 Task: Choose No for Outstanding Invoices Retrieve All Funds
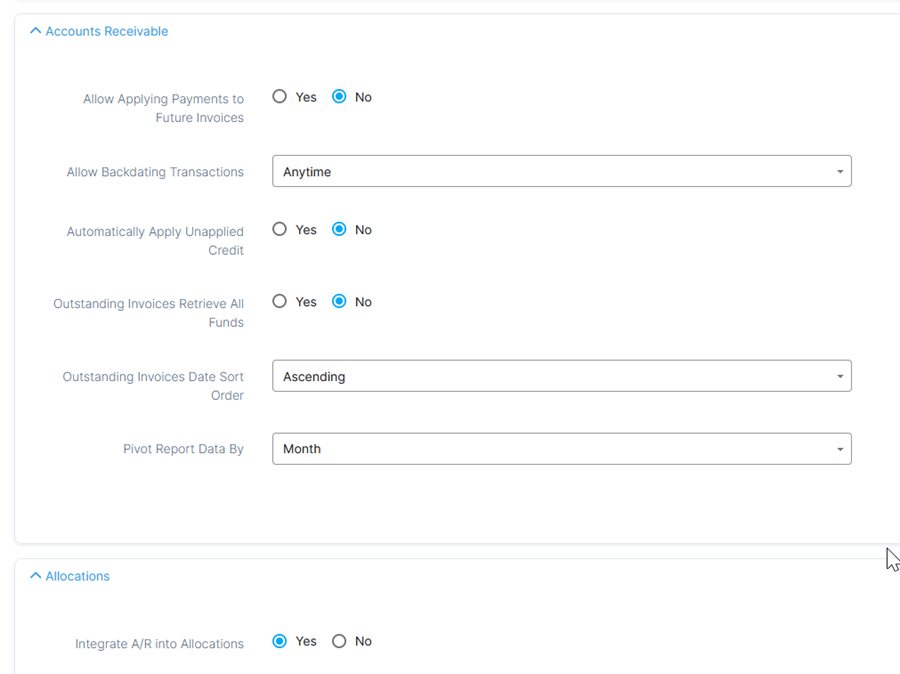click(339, 301)
